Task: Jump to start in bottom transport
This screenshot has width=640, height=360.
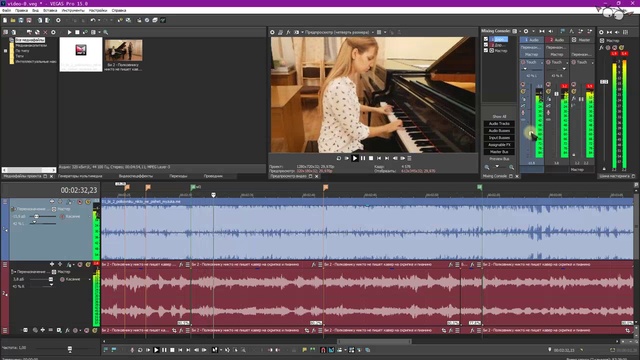Action: 180,350
